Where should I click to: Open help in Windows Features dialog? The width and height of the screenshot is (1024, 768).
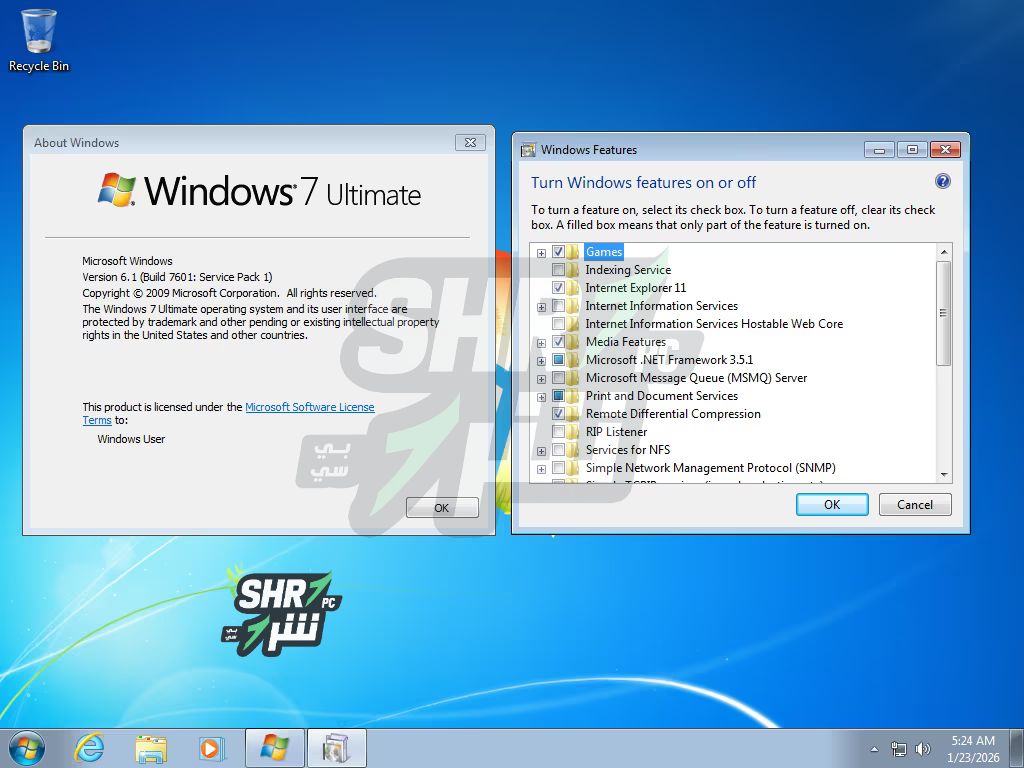click(x=942, y=182)
